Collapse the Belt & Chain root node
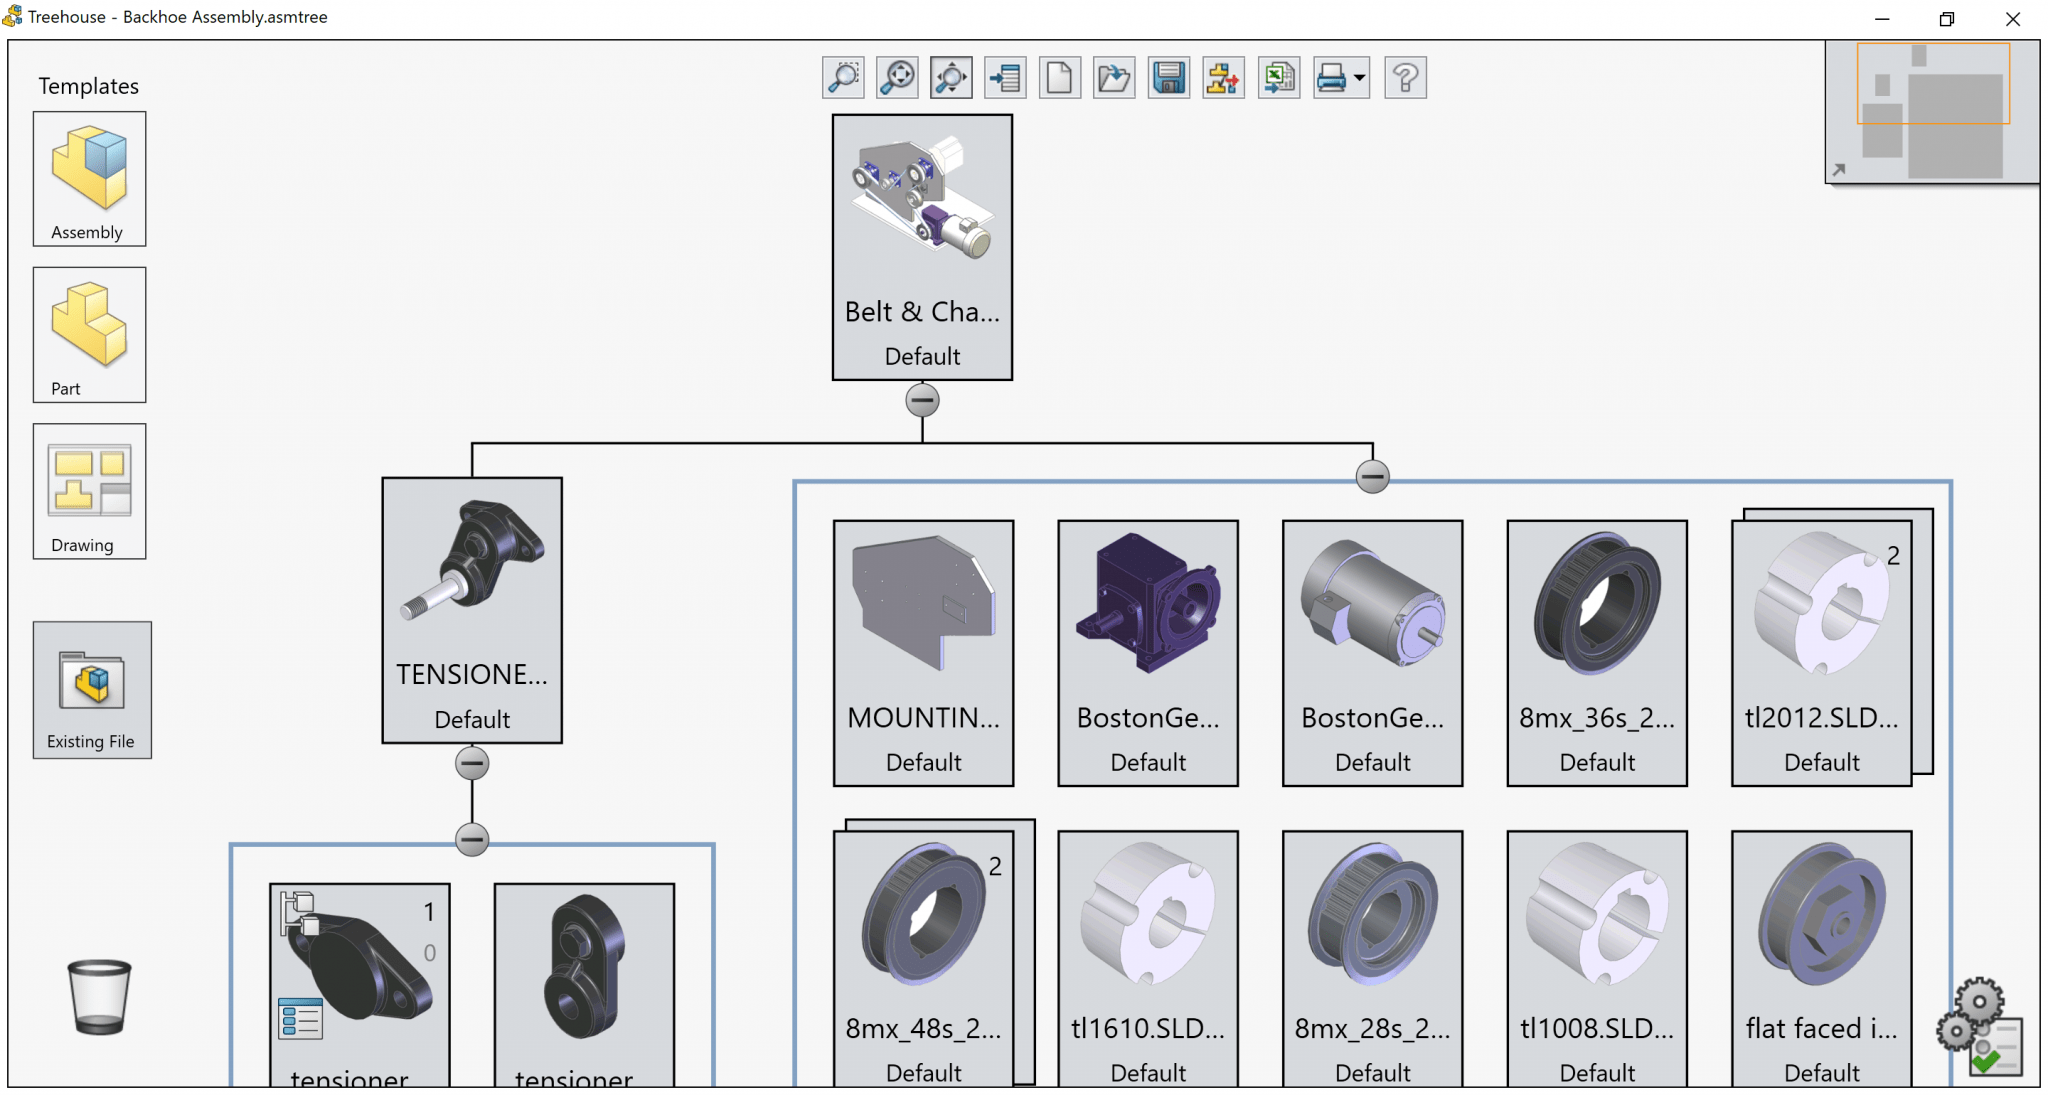 coord(921,399)
